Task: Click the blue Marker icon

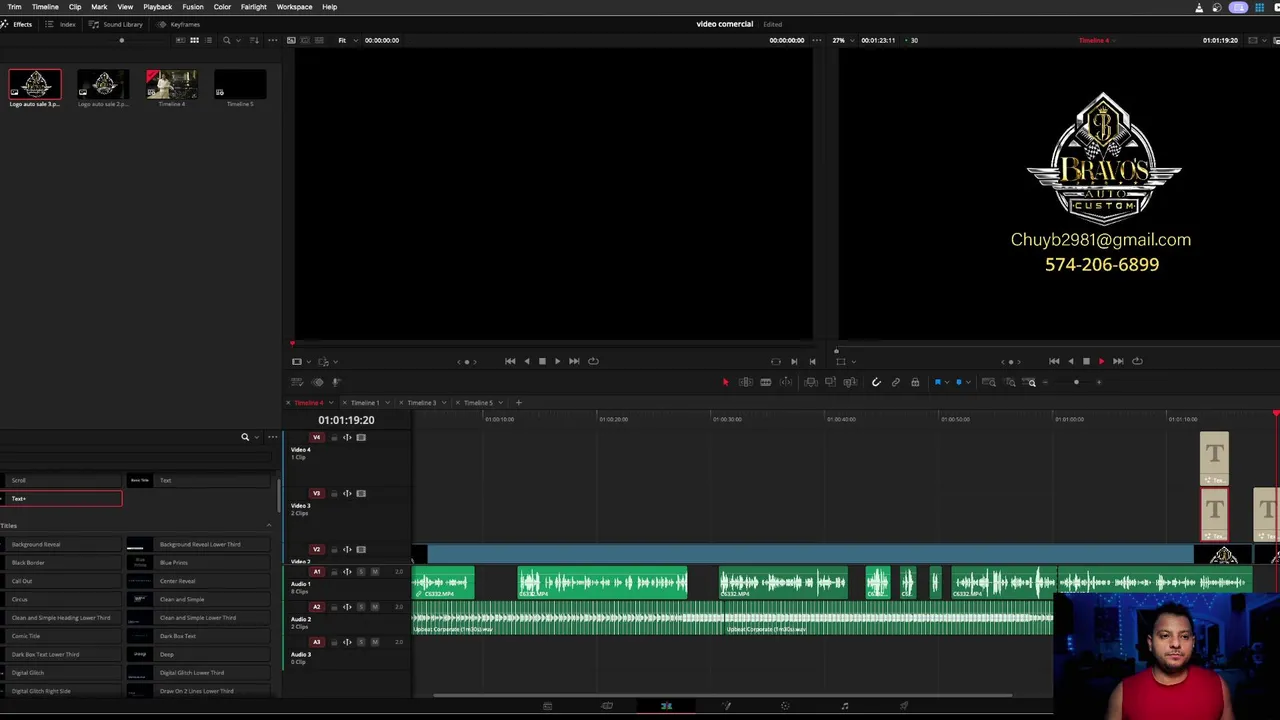Action: pos(958,382)
